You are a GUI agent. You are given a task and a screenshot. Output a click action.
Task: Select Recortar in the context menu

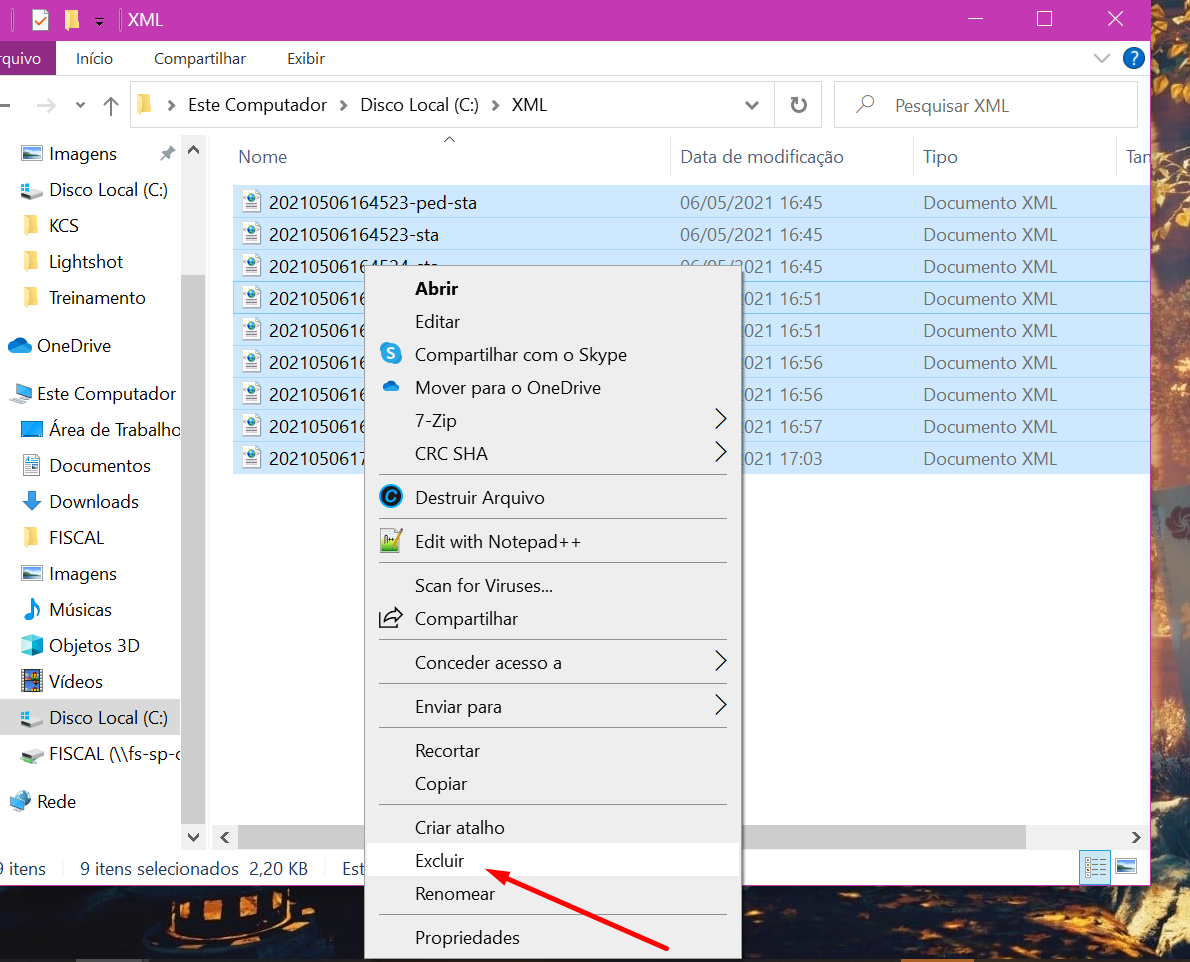point(447,750)
